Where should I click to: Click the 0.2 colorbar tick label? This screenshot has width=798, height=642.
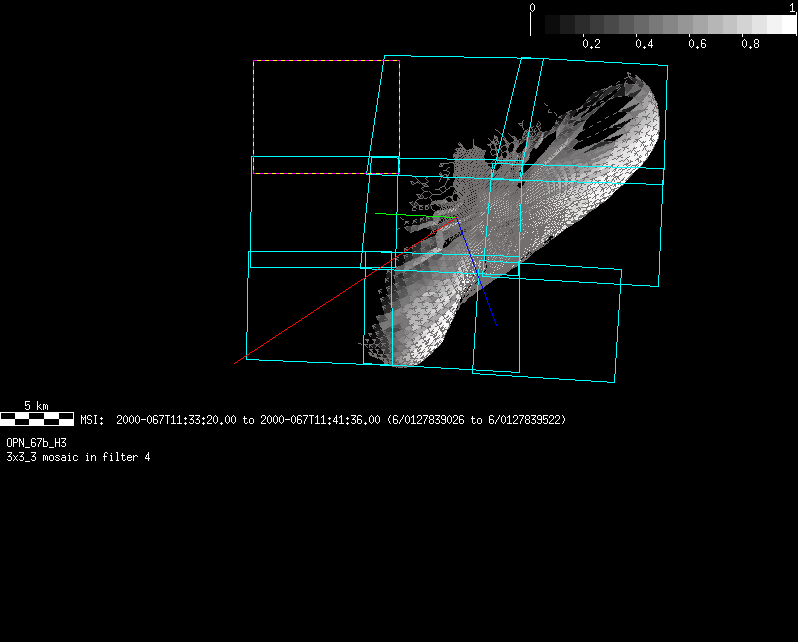pyautogui.click(x=591, y=44)
